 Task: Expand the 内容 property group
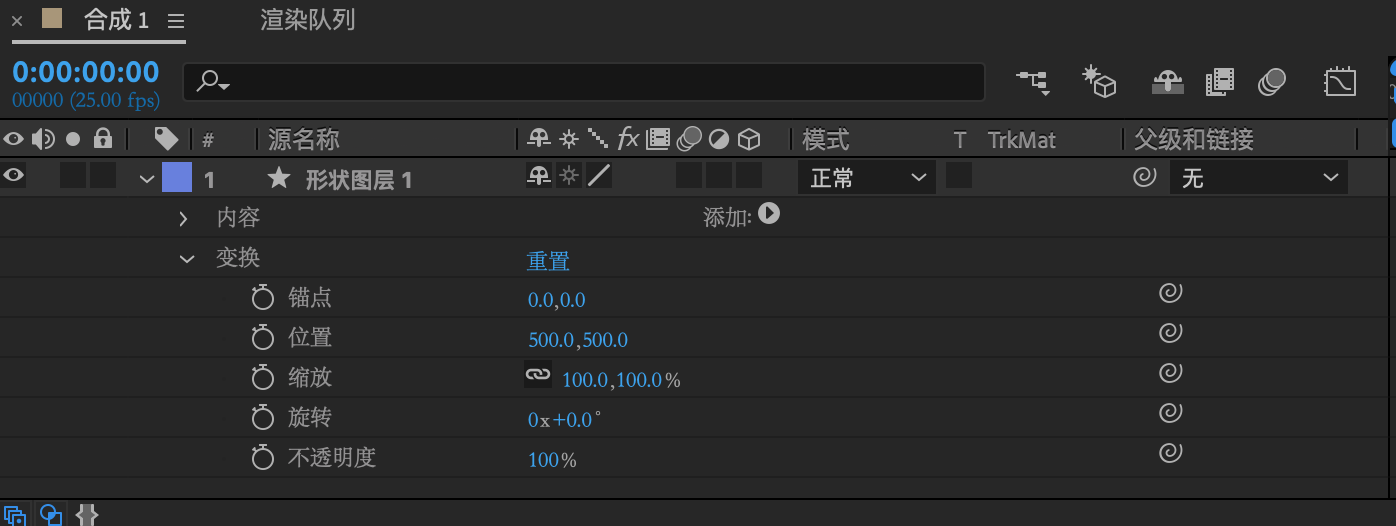(x=183, y=218)
